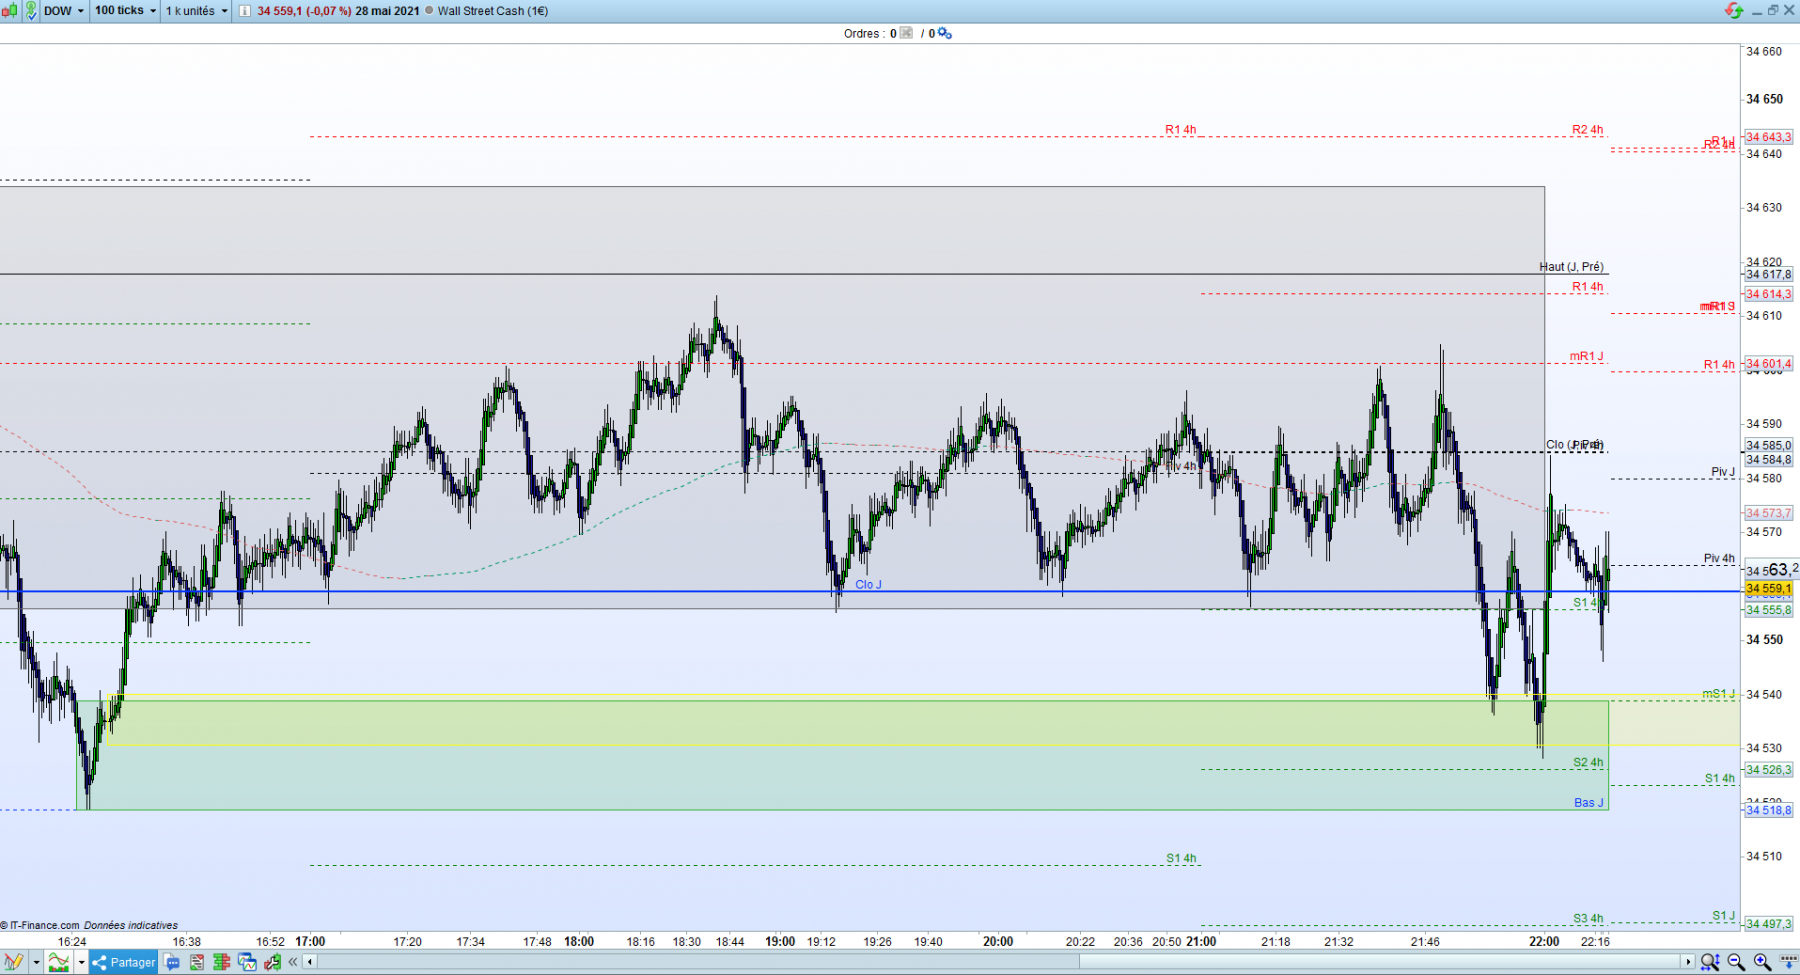Expand the DOW instrument dropdown
1800x975 pixels.
click(x=65, y=11)
